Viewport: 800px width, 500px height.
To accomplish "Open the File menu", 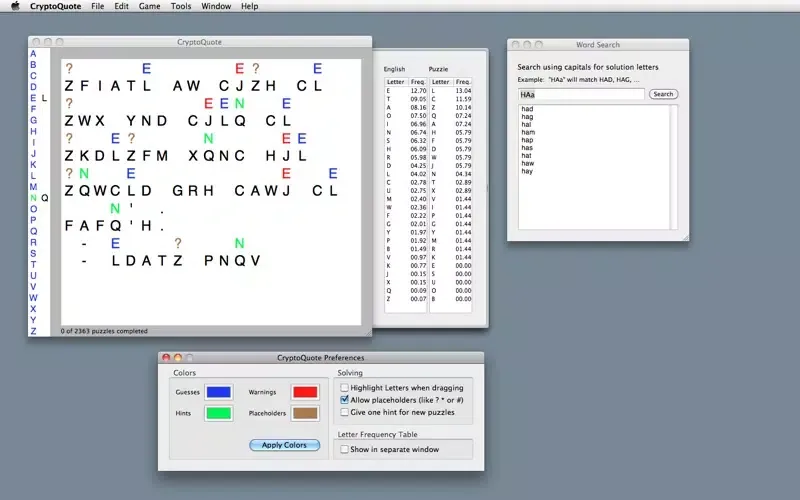I will [97, 6].
